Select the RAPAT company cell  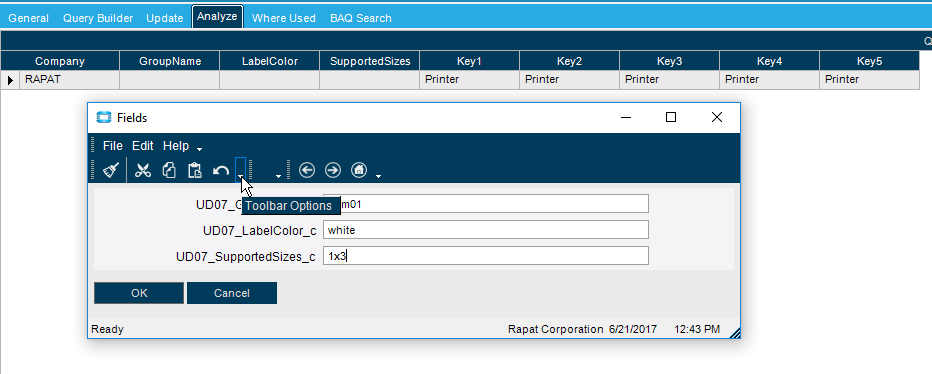[70, 80]
